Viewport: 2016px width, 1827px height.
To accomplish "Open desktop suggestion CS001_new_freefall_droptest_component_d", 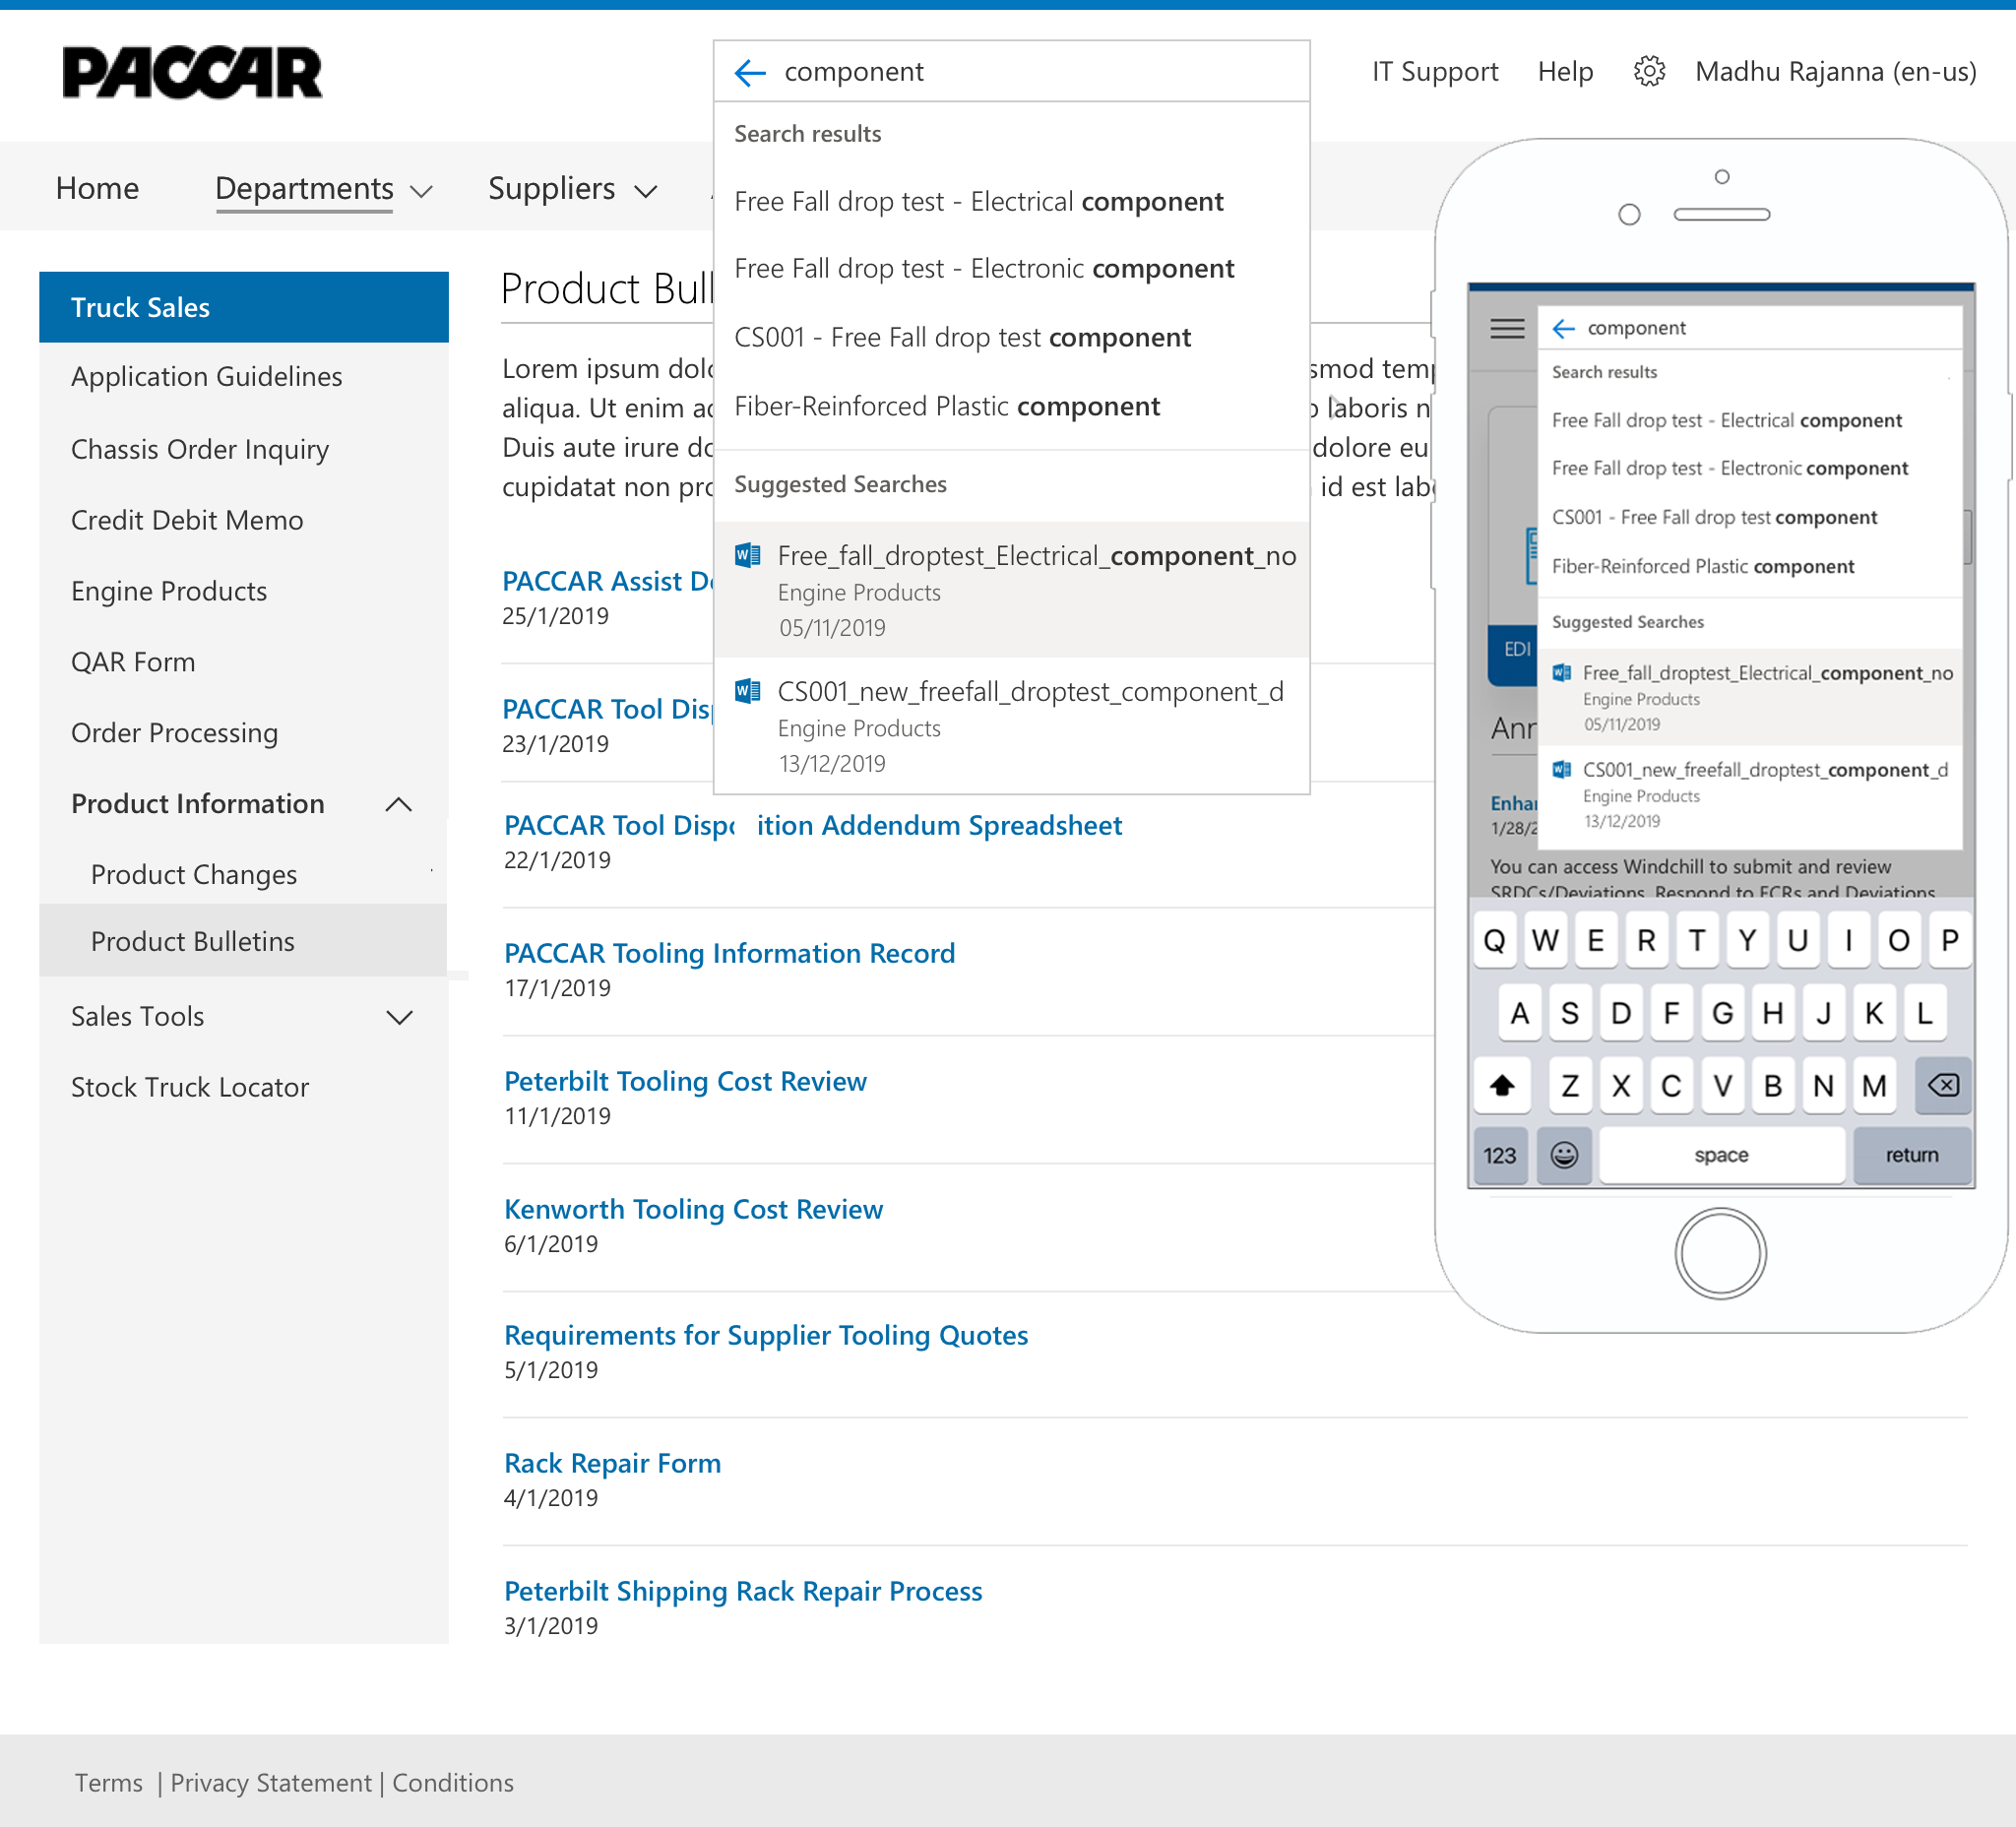I will (1012, 726).
